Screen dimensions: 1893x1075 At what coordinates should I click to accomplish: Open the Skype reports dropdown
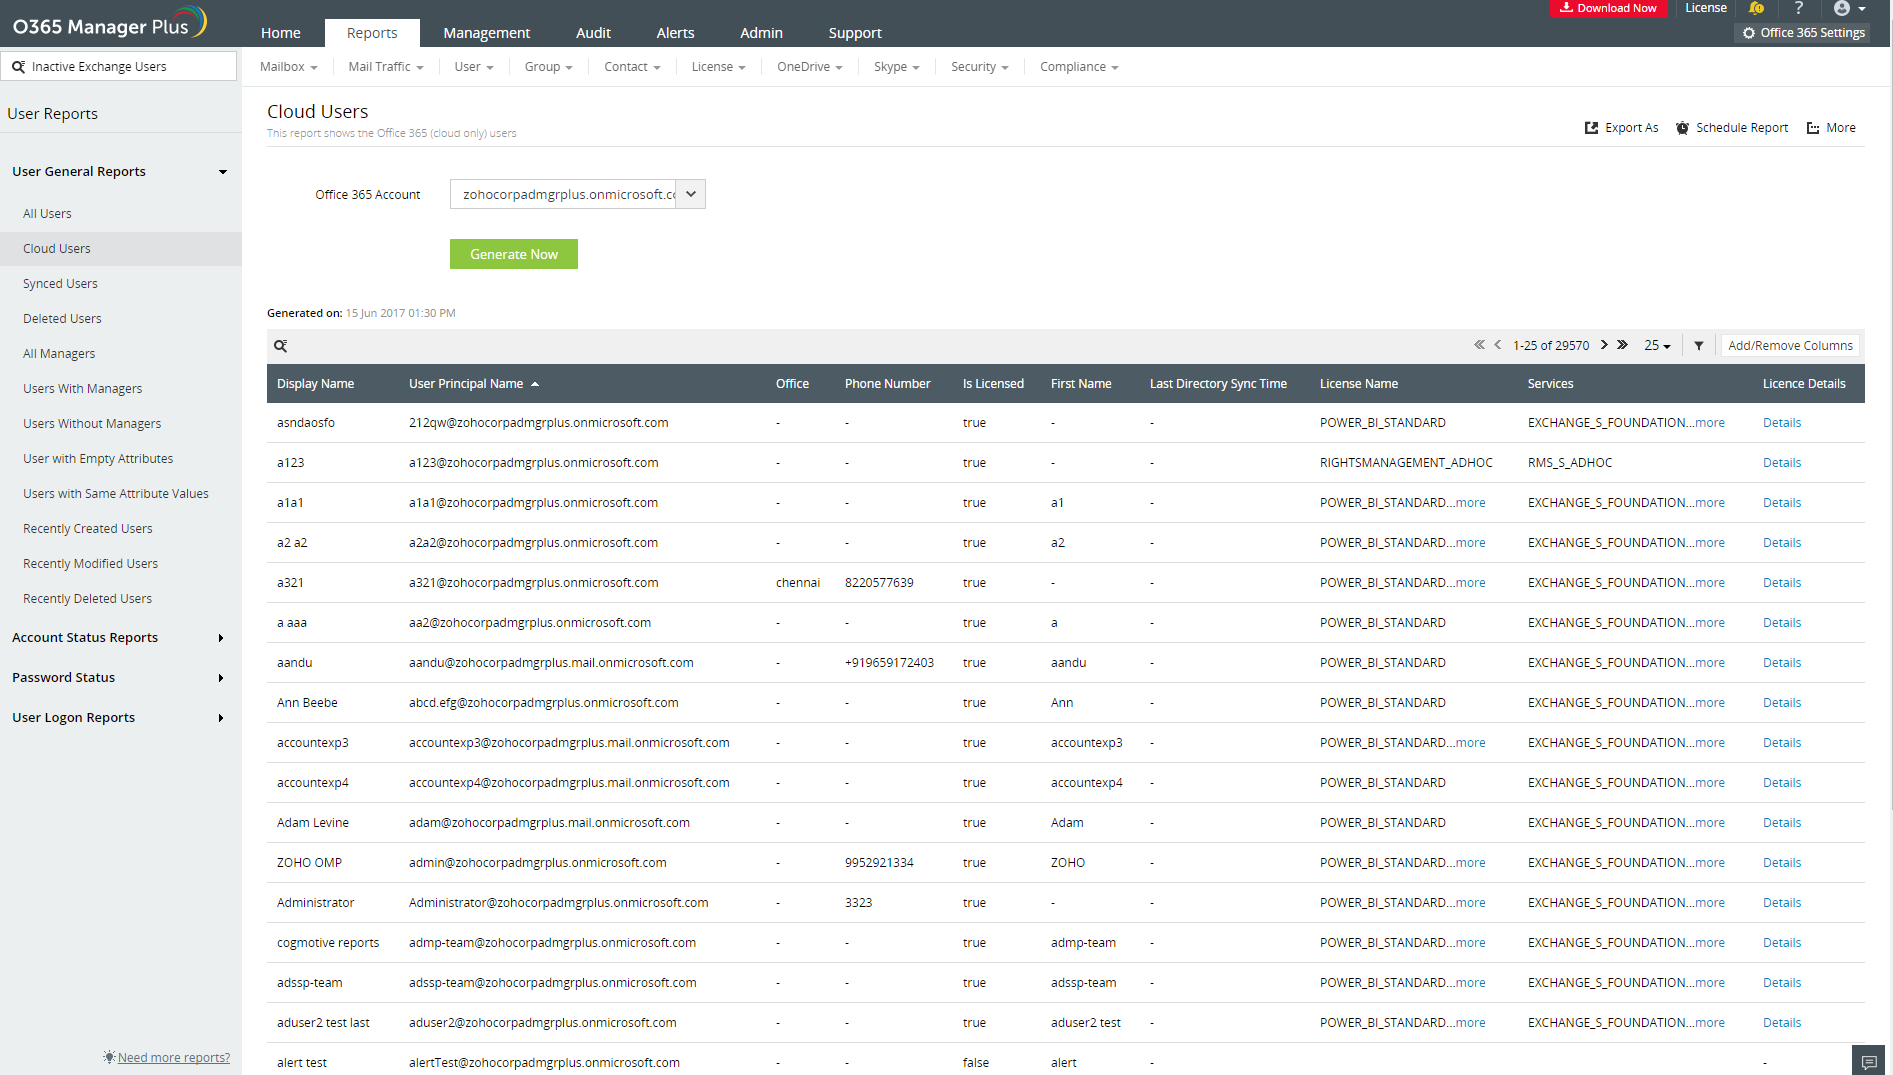tap(896, 67)
